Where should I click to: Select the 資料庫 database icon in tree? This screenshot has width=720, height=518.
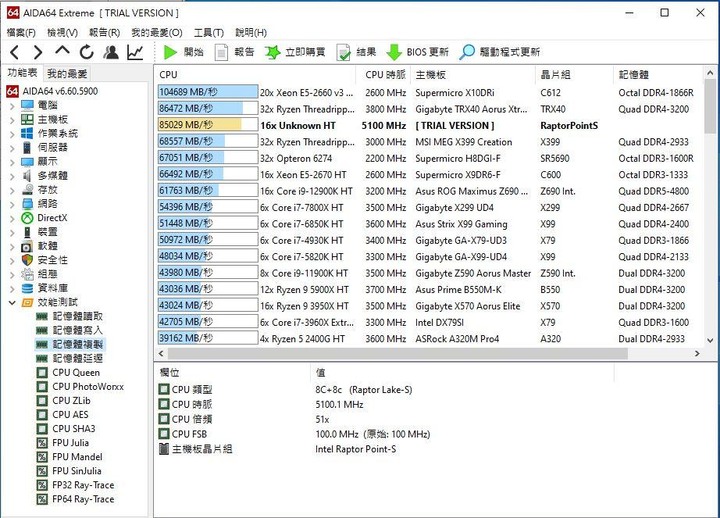(x=28, y=288)
